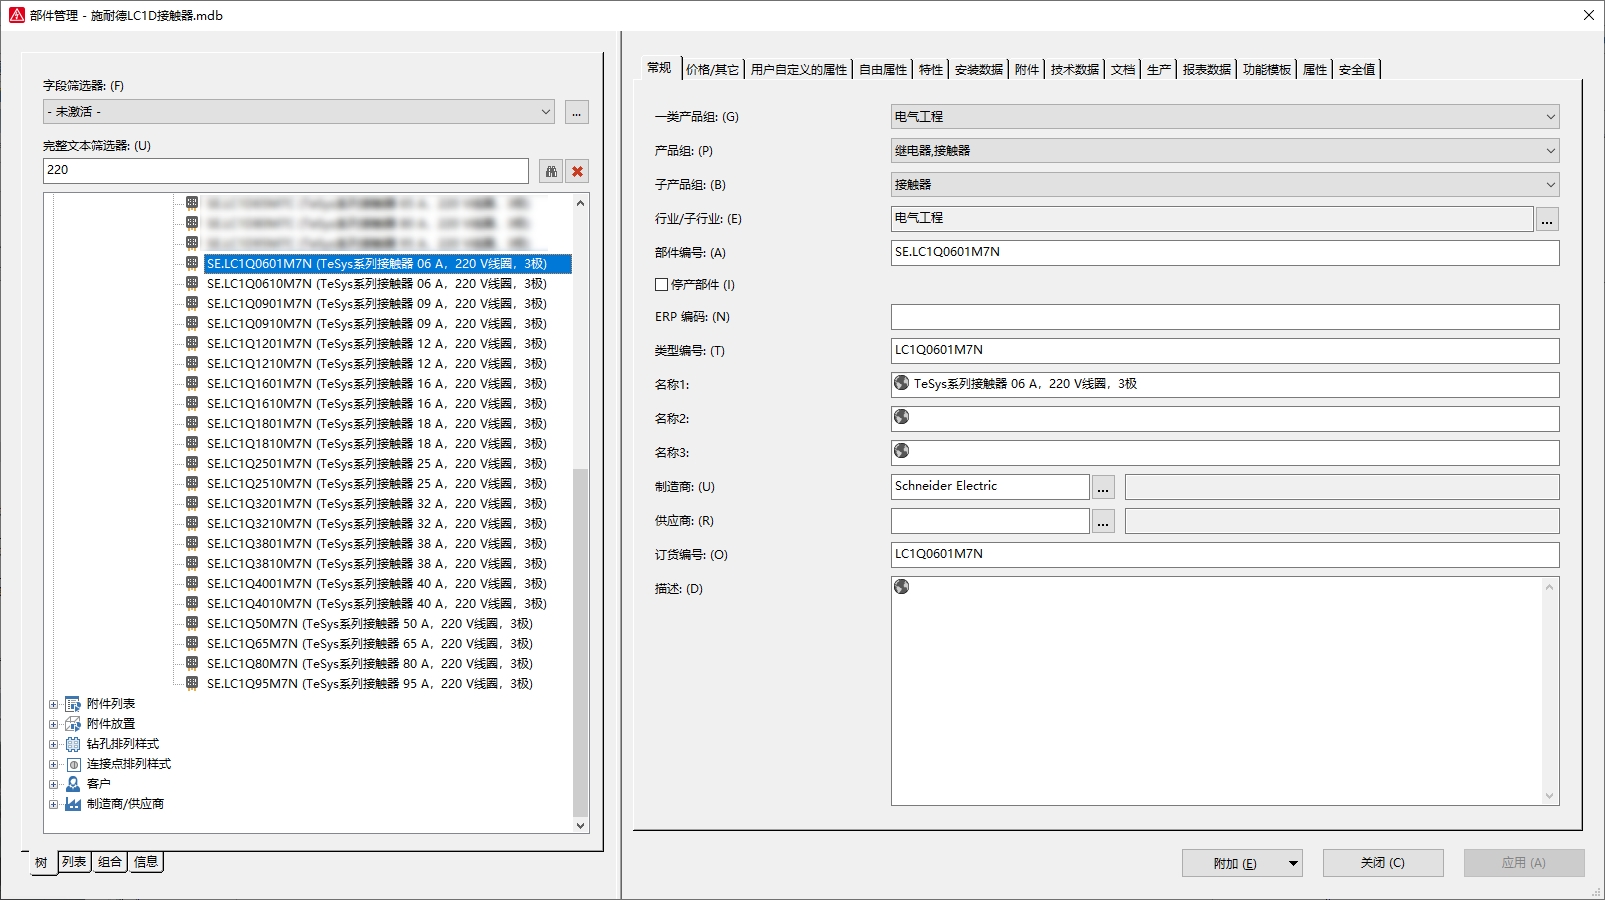Expand the 钻孔排列样式 tree node

tap(54, 744)
